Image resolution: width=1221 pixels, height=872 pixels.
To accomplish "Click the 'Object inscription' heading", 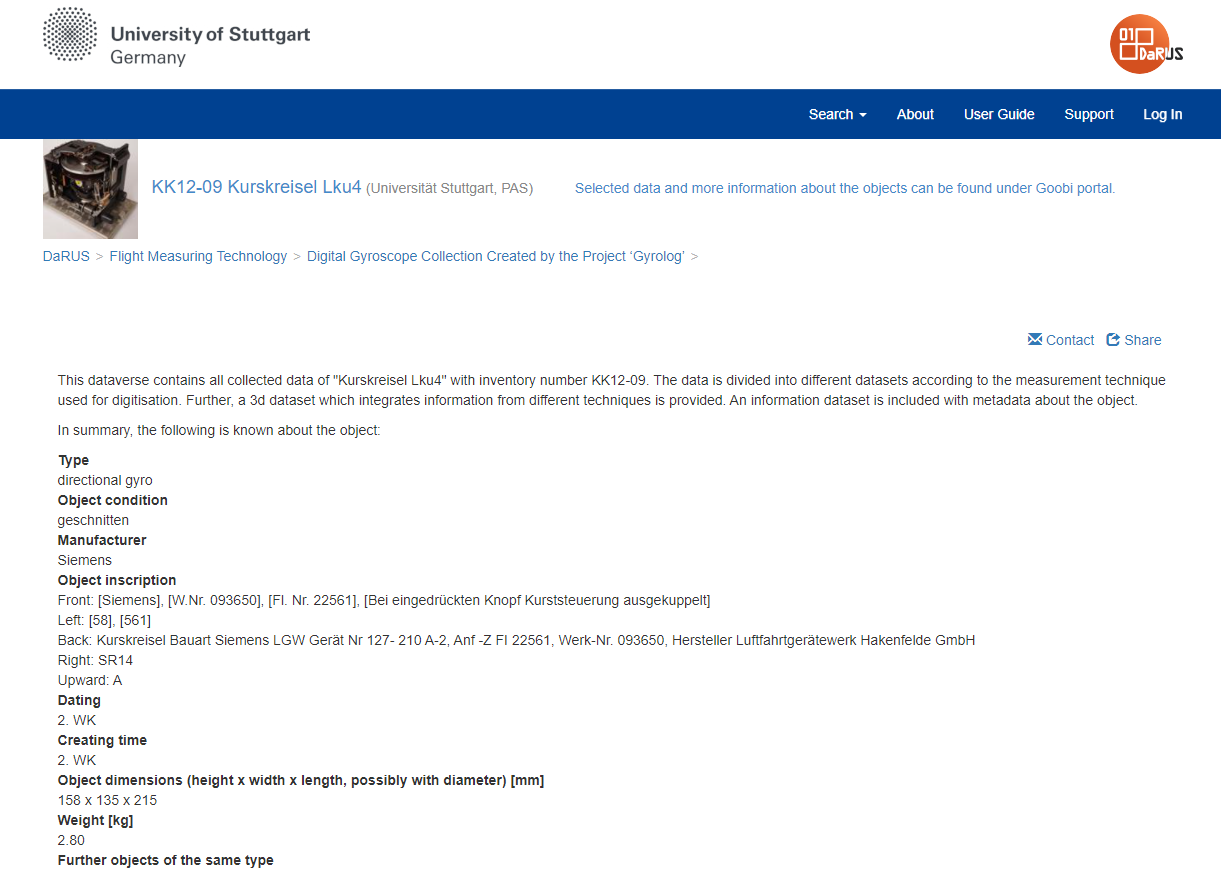I will point(117,580).
